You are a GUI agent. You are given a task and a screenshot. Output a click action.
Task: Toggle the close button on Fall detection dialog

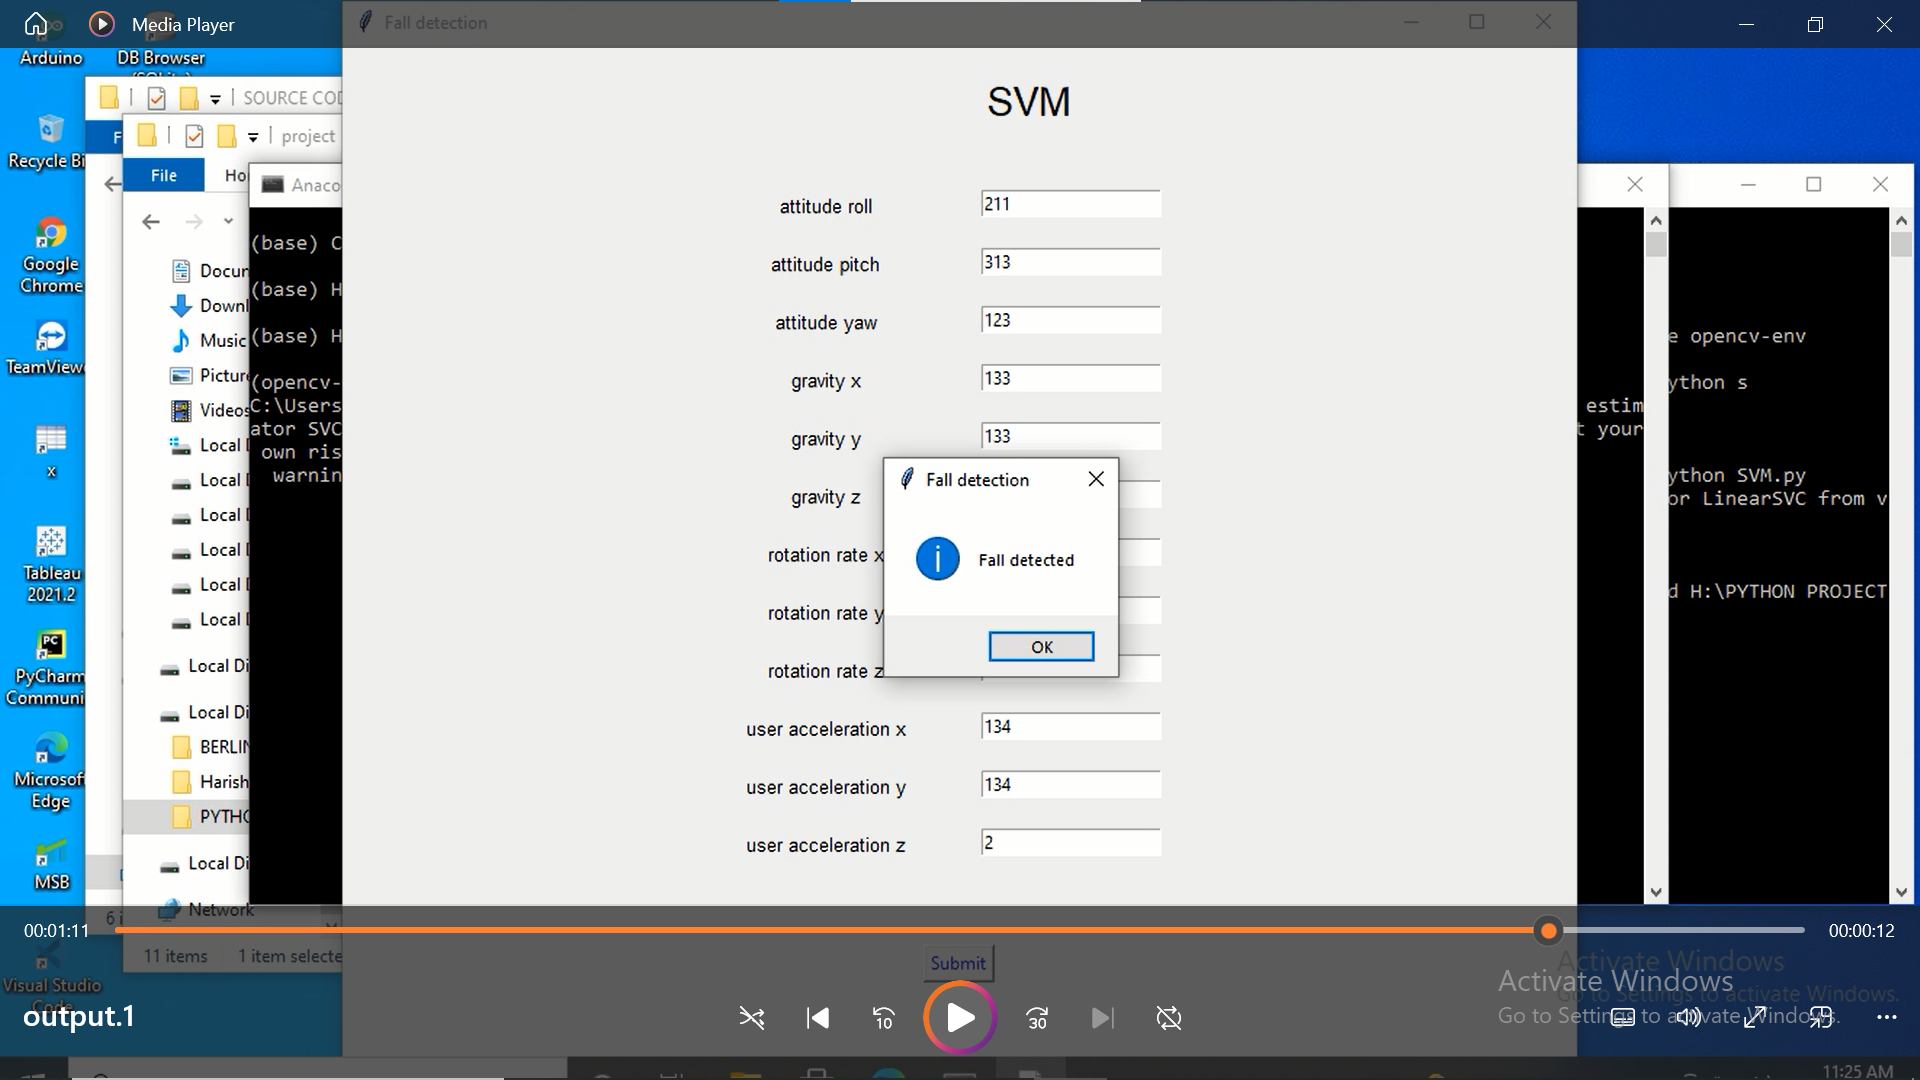(1097, 477)
